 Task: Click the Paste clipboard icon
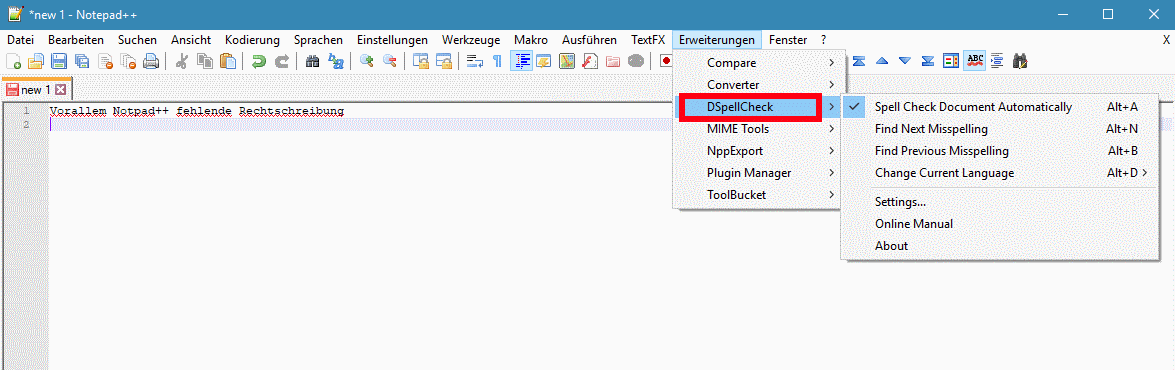(227, 61)
